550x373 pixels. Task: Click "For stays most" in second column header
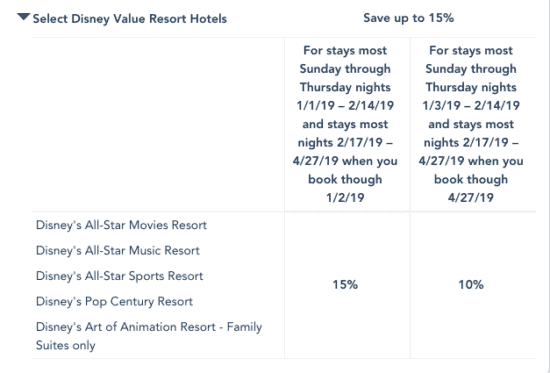[471, 51]
